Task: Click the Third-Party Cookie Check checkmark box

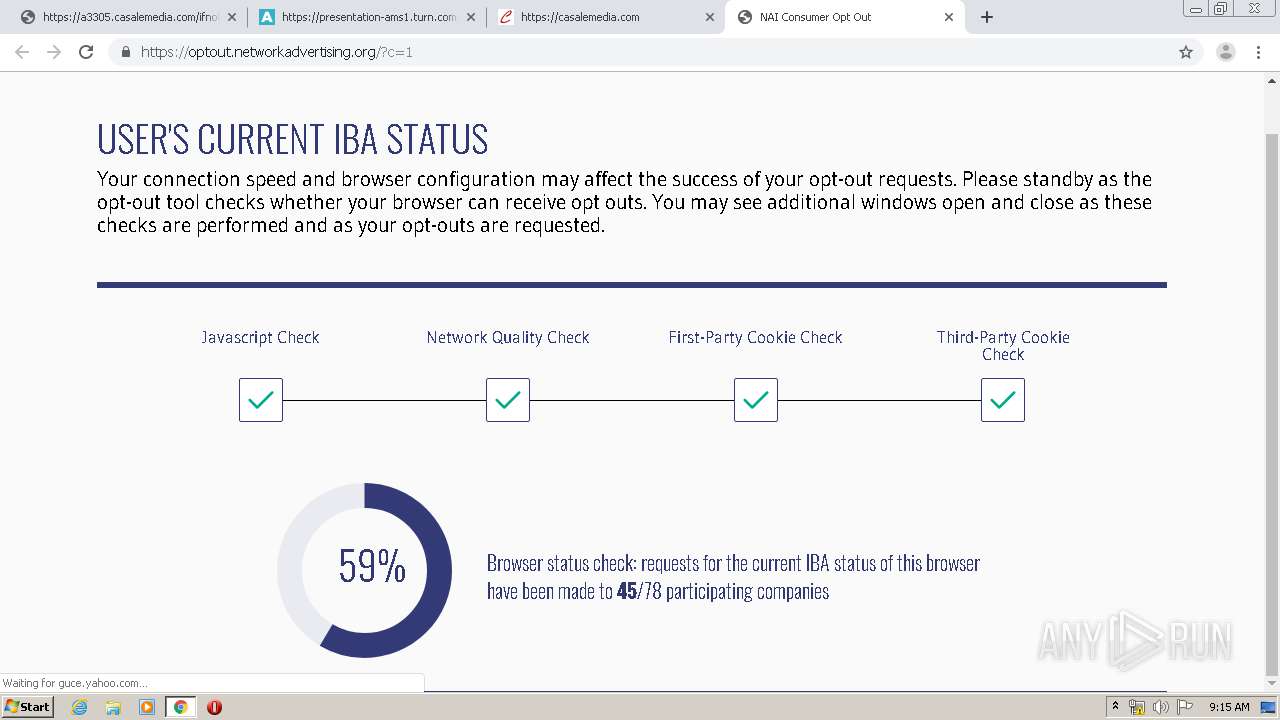Action: tap(1003, 400)
